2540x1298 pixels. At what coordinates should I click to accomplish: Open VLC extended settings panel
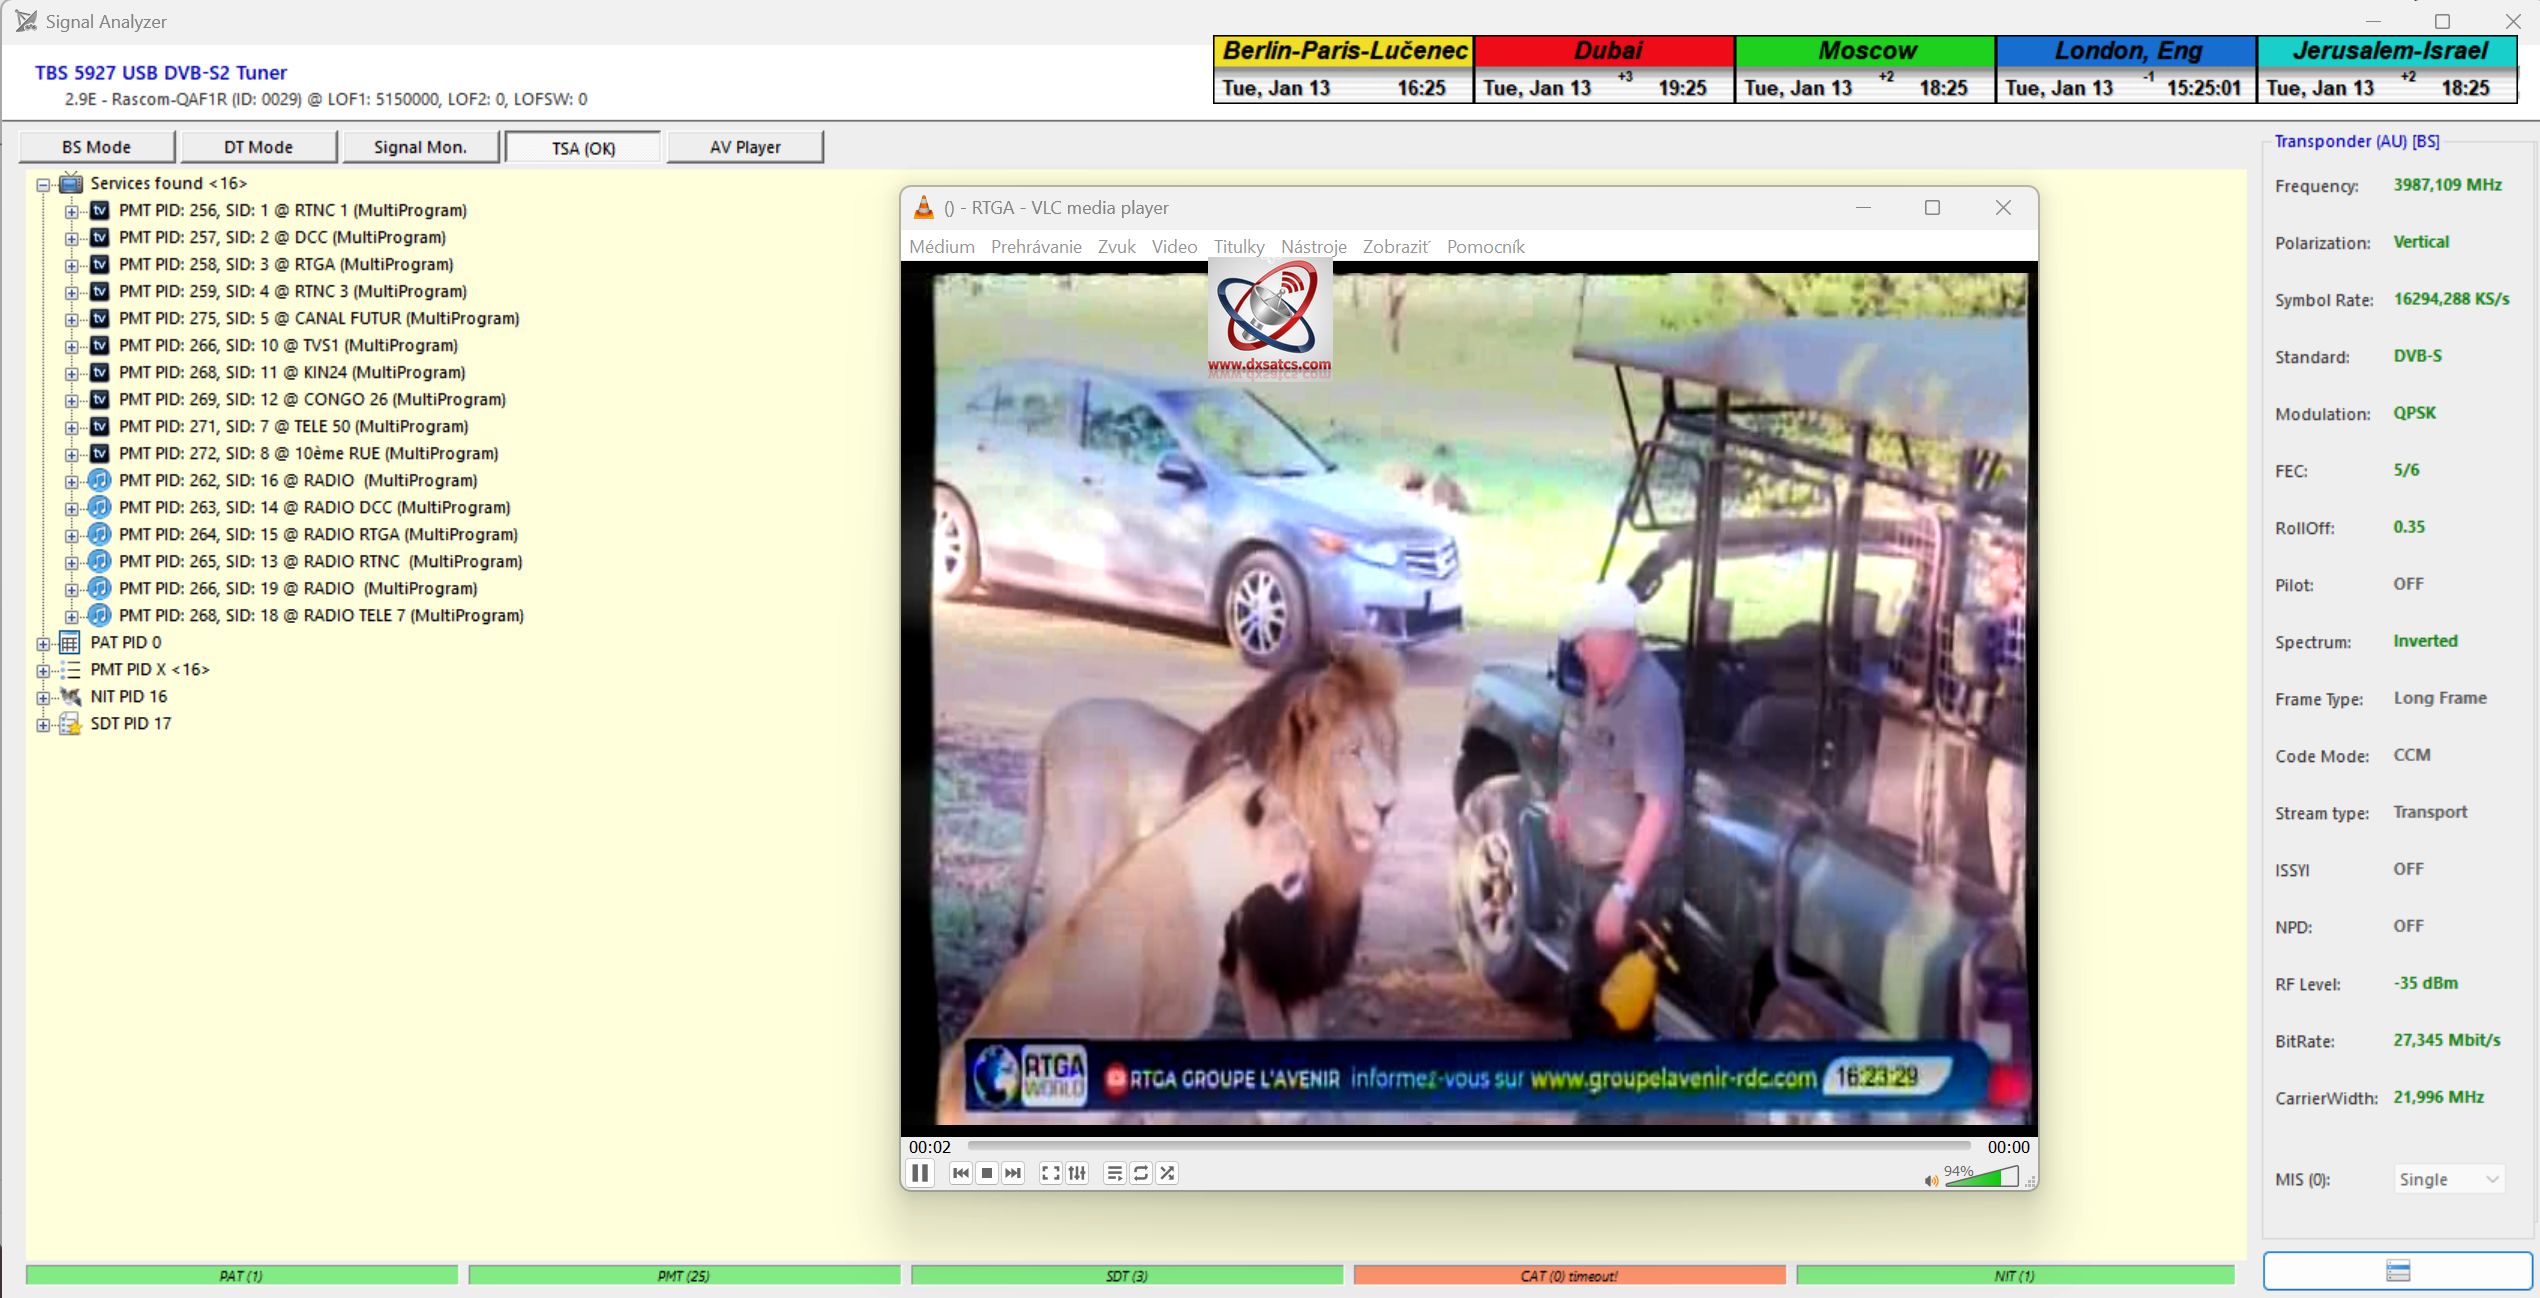pos(1077,1173)
